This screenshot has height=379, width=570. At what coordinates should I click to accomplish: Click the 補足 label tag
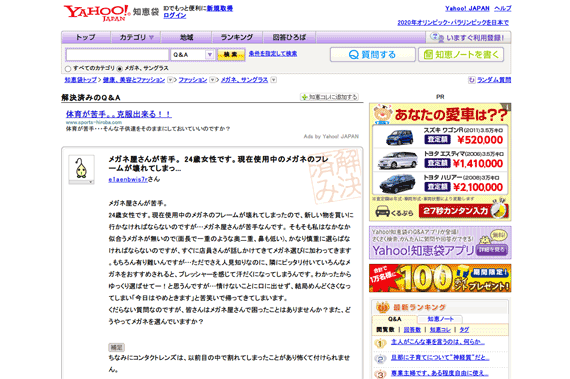(x=116, y=347)
